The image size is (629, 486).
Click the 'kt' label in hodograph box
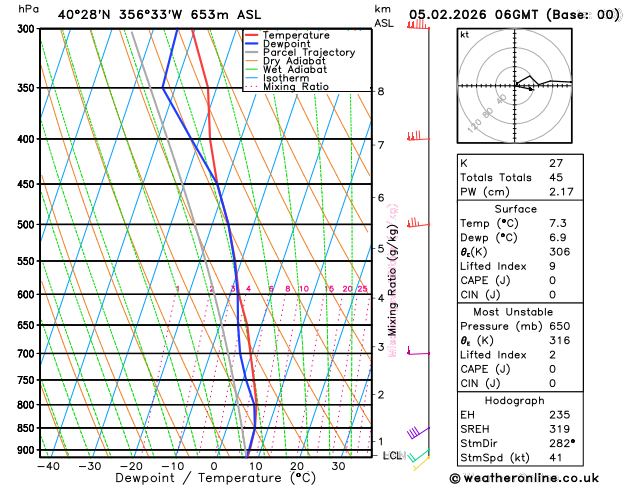pos(465,35)
